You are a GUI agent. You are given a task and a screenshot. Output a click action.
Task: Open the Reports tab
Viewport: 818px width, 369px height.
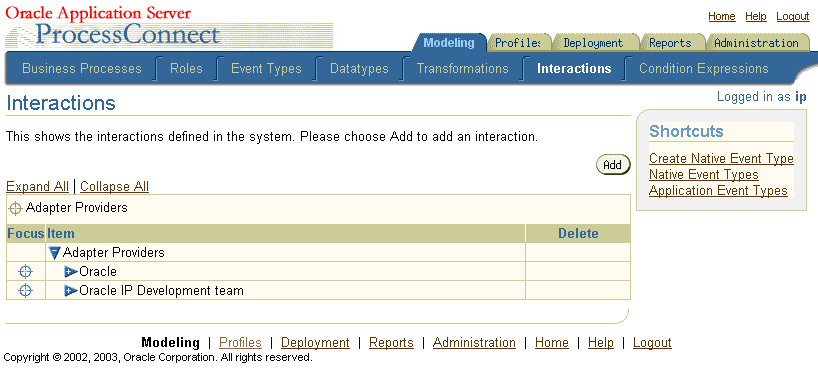point(670,43)
